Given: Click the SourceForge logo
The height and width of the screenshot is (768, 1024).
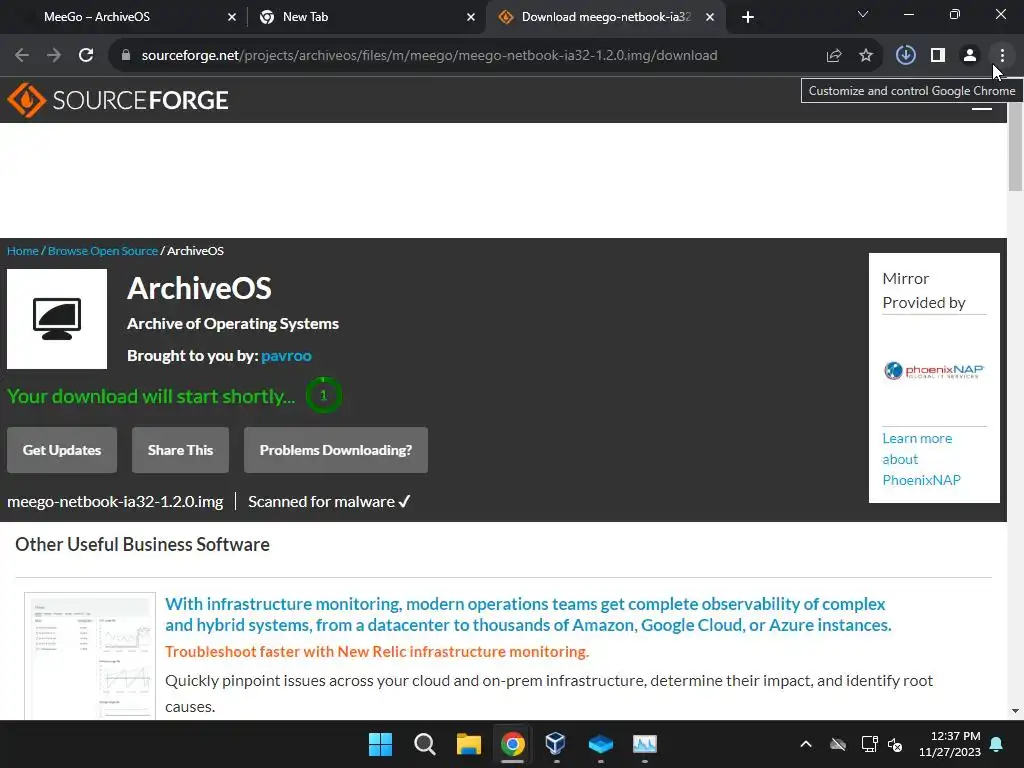Looking at the screenshot, I should click(x=118, y=100).
